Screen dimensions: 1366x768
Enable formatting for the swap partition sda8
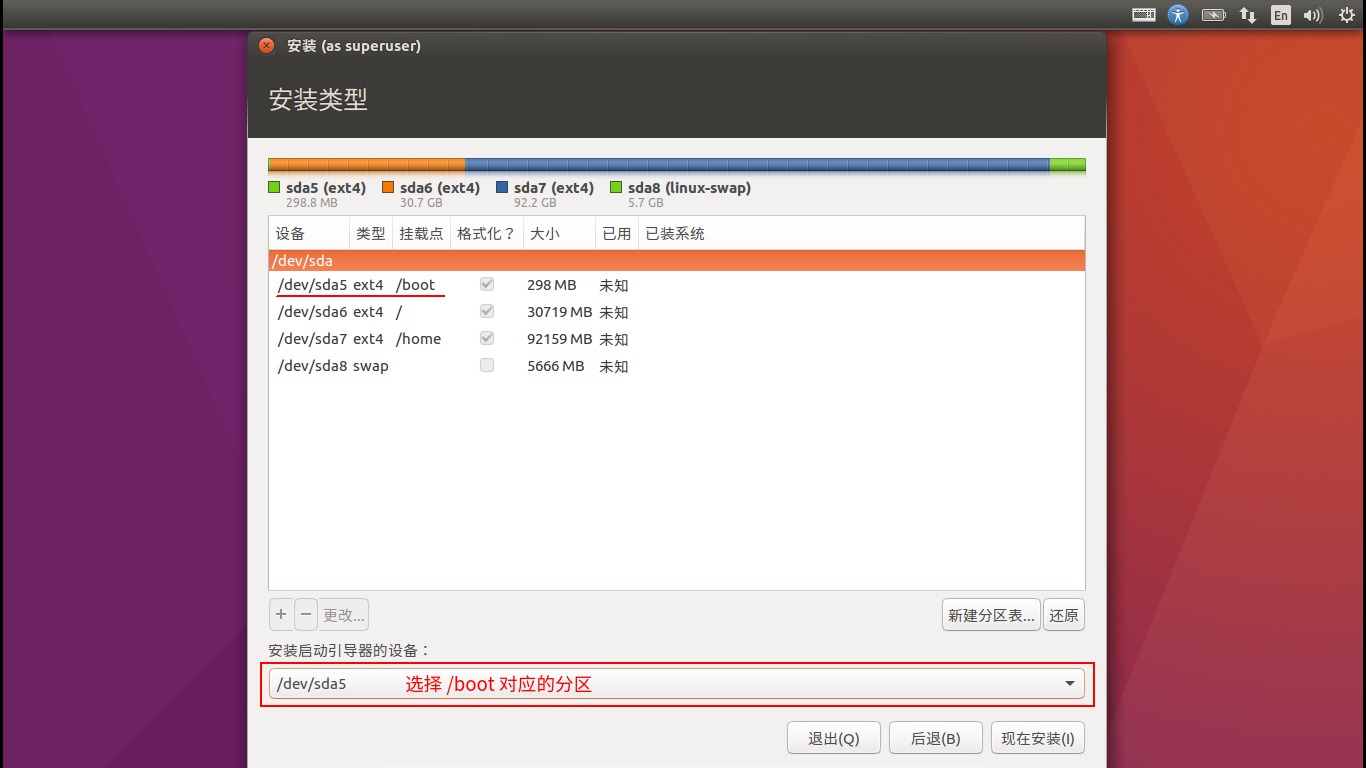point(486,365)
